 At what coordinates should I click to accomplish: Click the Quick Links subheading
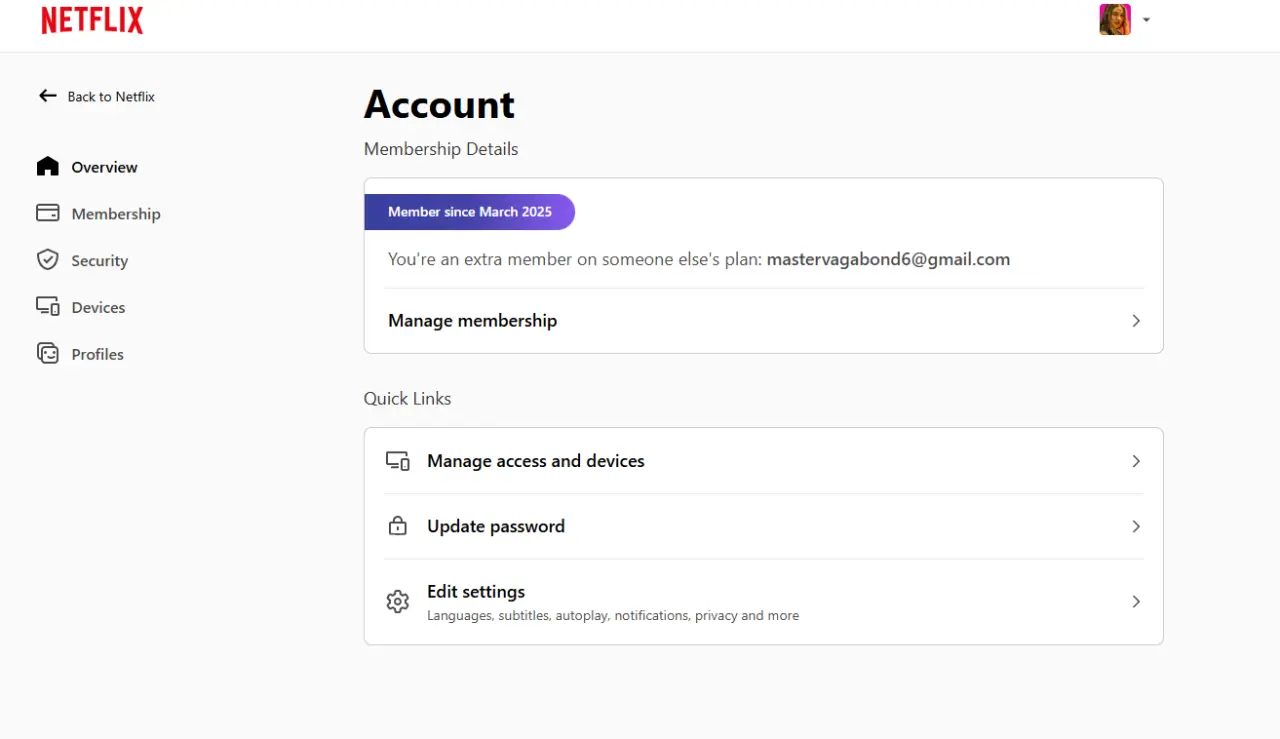407,398
